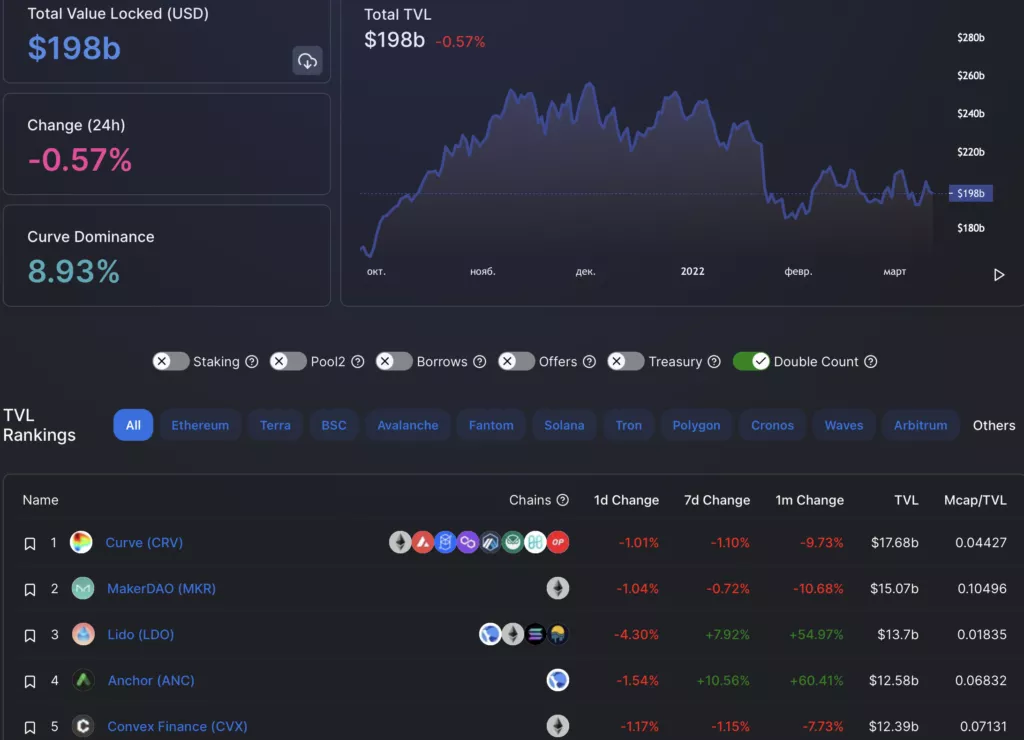Click the Arbitrum chain icon in Curve's row
The width and height of the screenshot is (1024, 740).
coord(490,541)
